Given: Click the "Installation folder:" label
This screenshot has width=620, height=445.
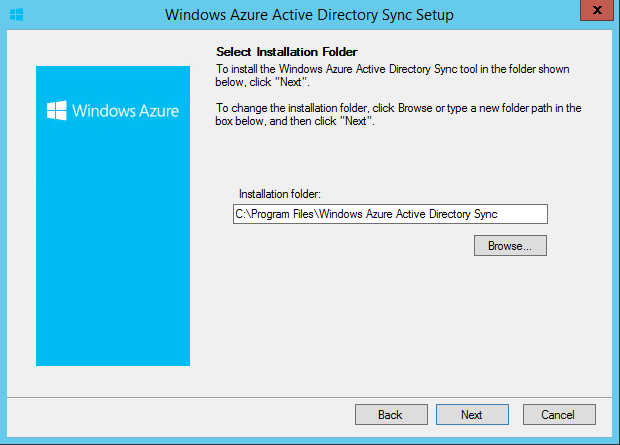Looking at the screenshot, I should pyautogui.click(x=280, y=194).
